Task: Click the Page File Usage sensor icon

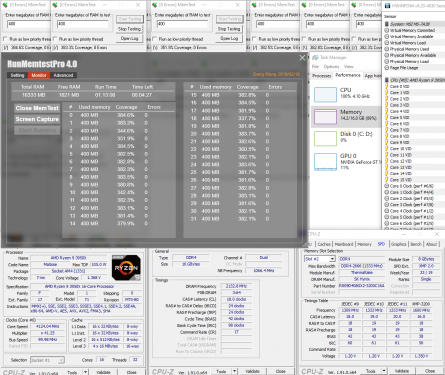Action: (x=387, y=68)
